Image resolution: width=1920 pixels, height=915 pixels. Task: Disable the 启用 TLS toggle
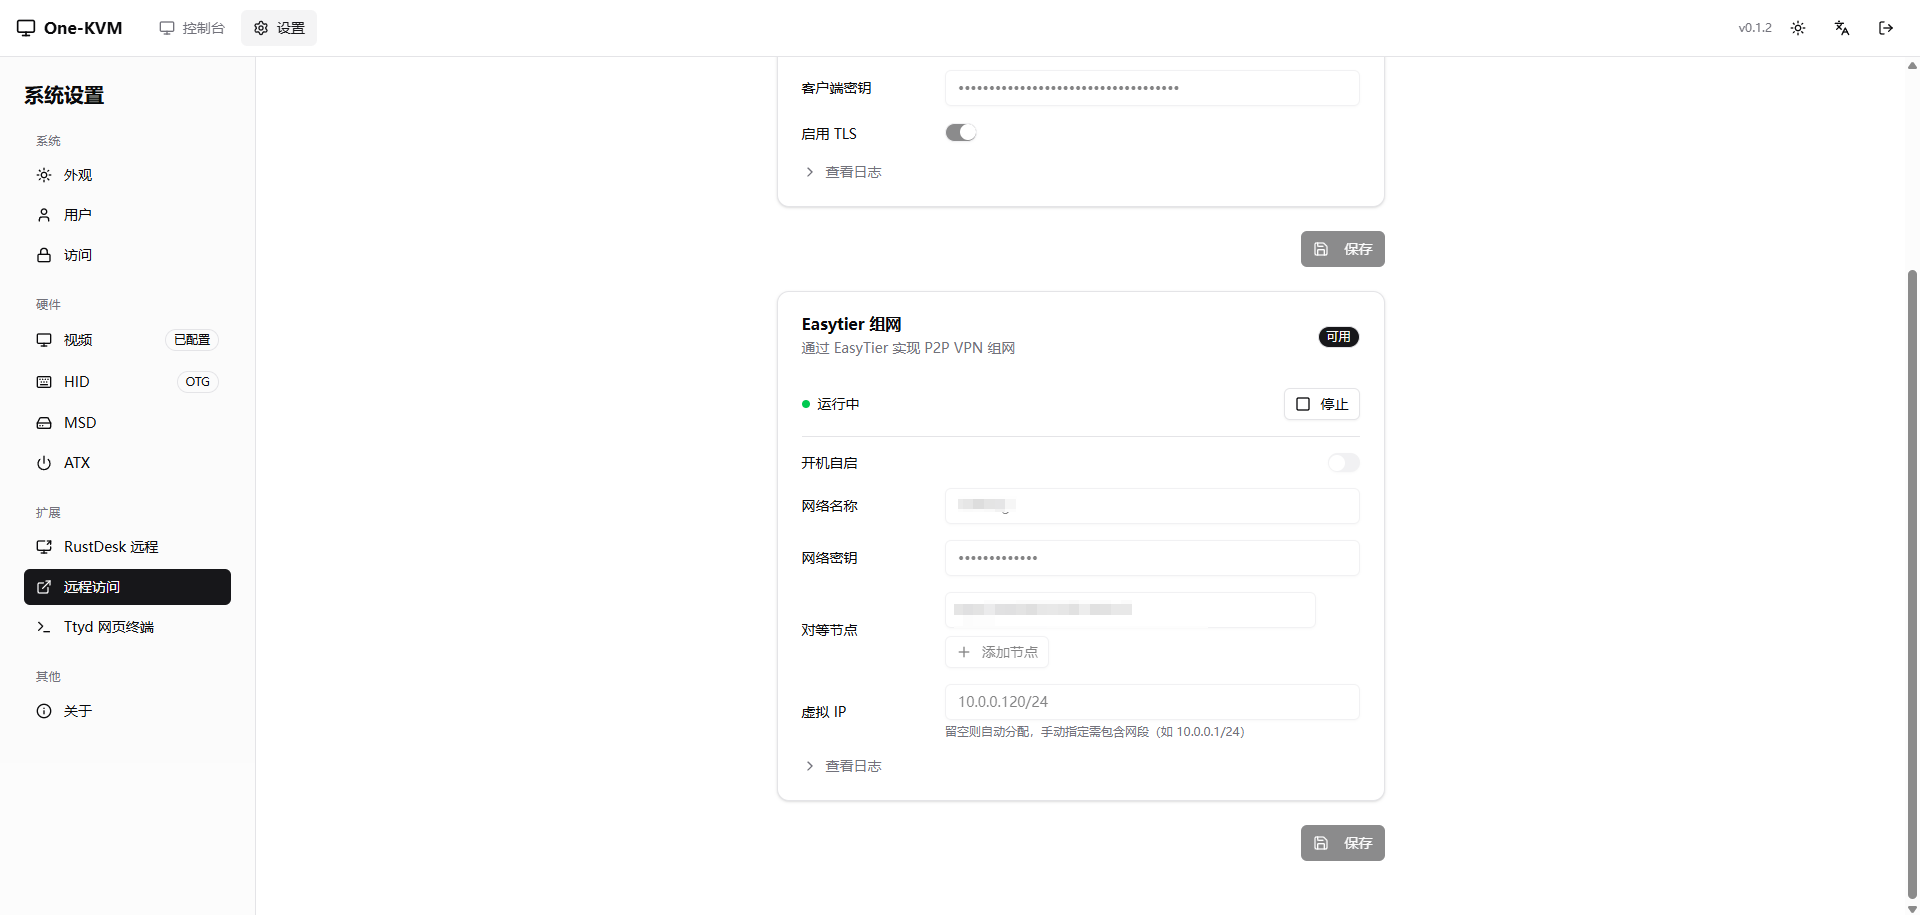[961, 133]
